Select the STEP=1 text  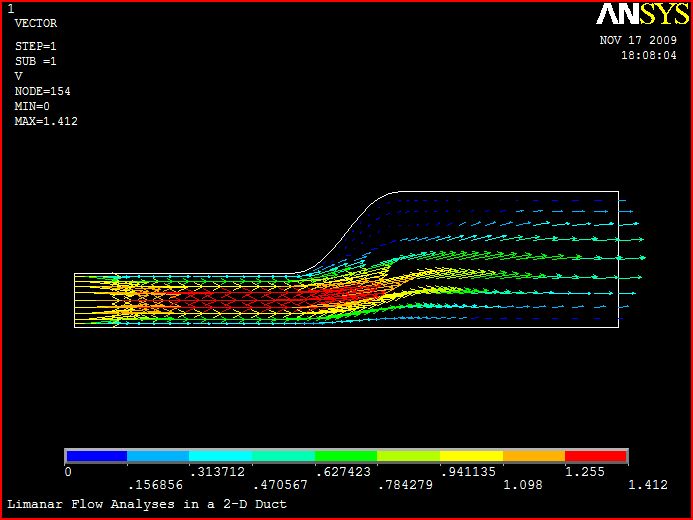pyautogui.click(x=36, y=47)
